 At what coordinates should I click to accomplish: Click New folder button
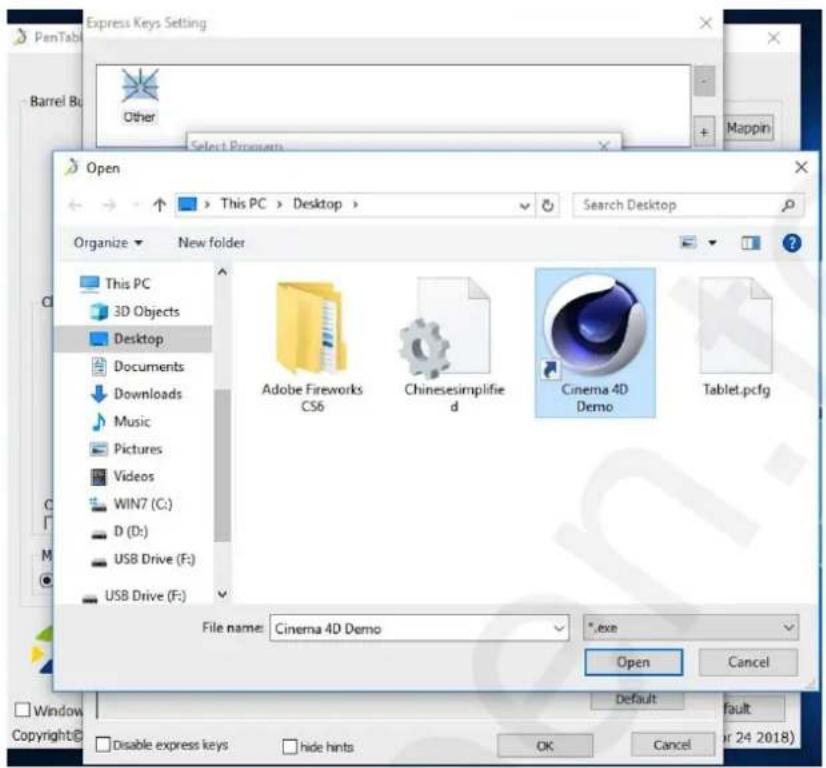[x=212, y=243]
